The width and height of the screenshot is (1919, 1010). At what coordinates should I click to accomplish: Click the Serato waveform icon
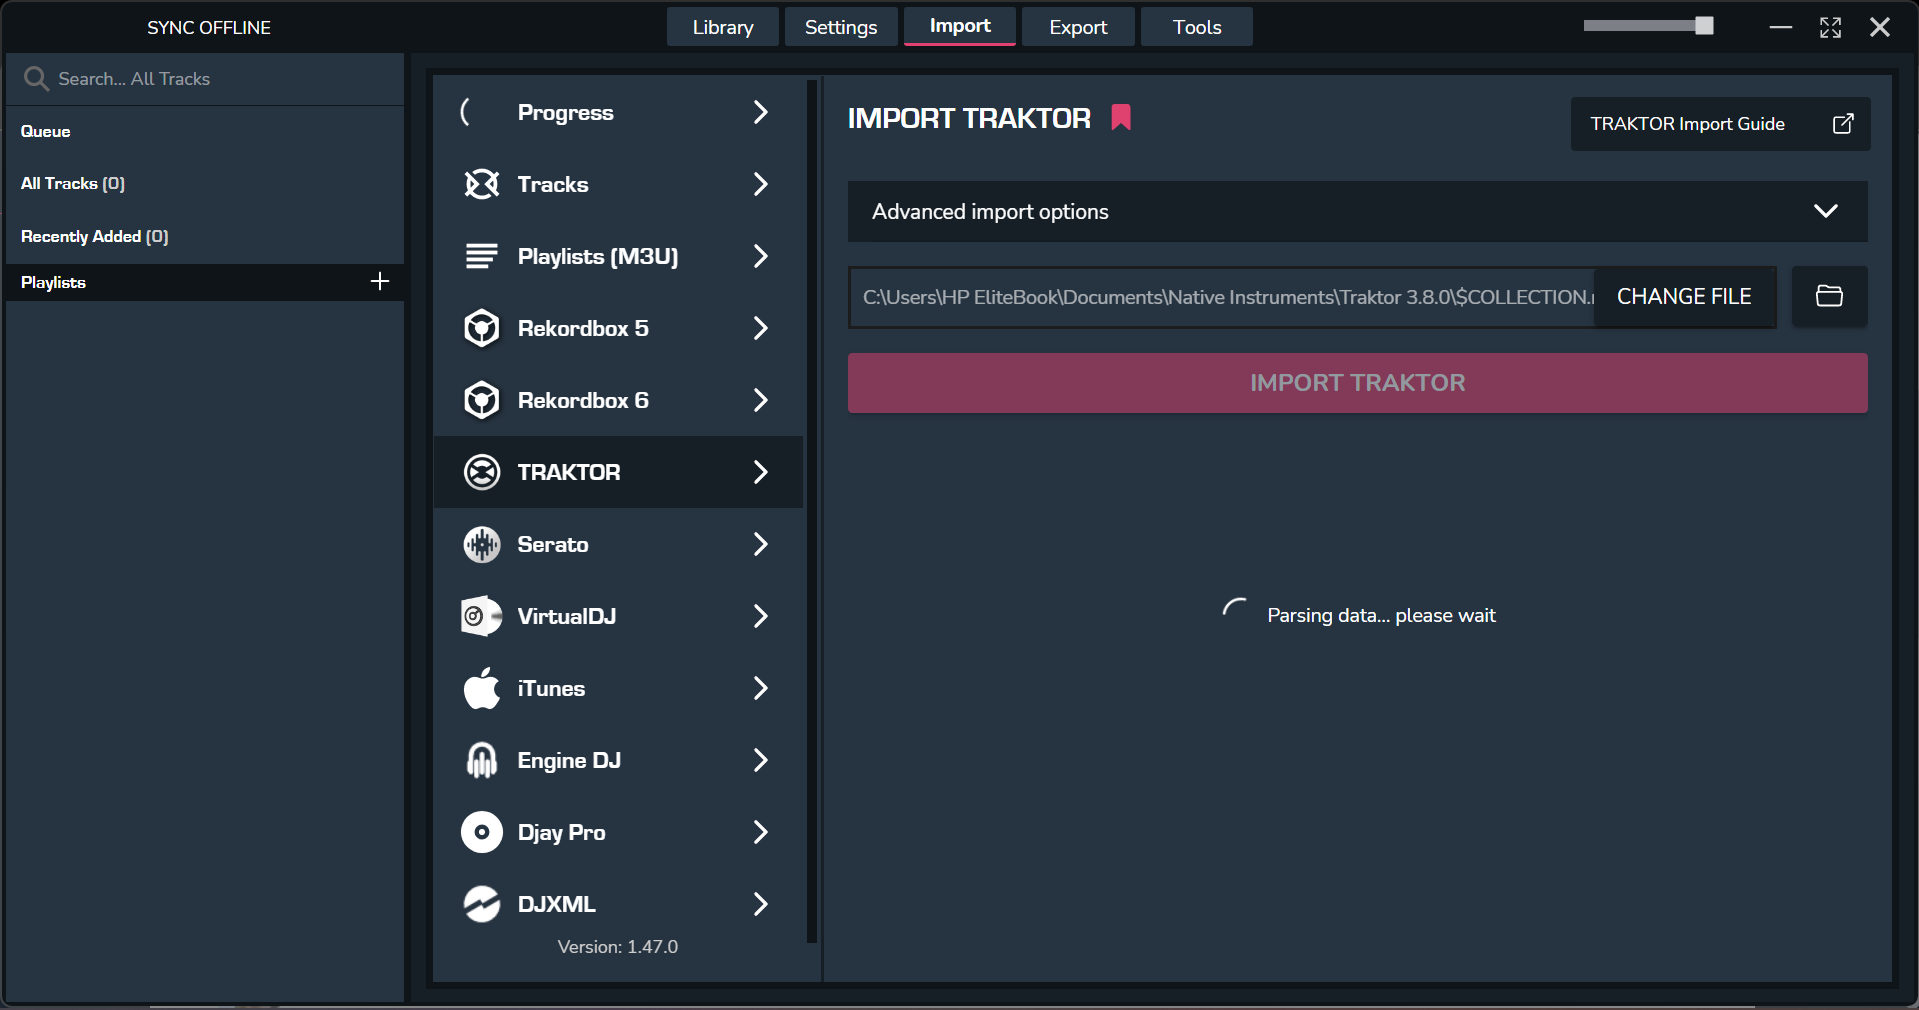click(482, 544)
